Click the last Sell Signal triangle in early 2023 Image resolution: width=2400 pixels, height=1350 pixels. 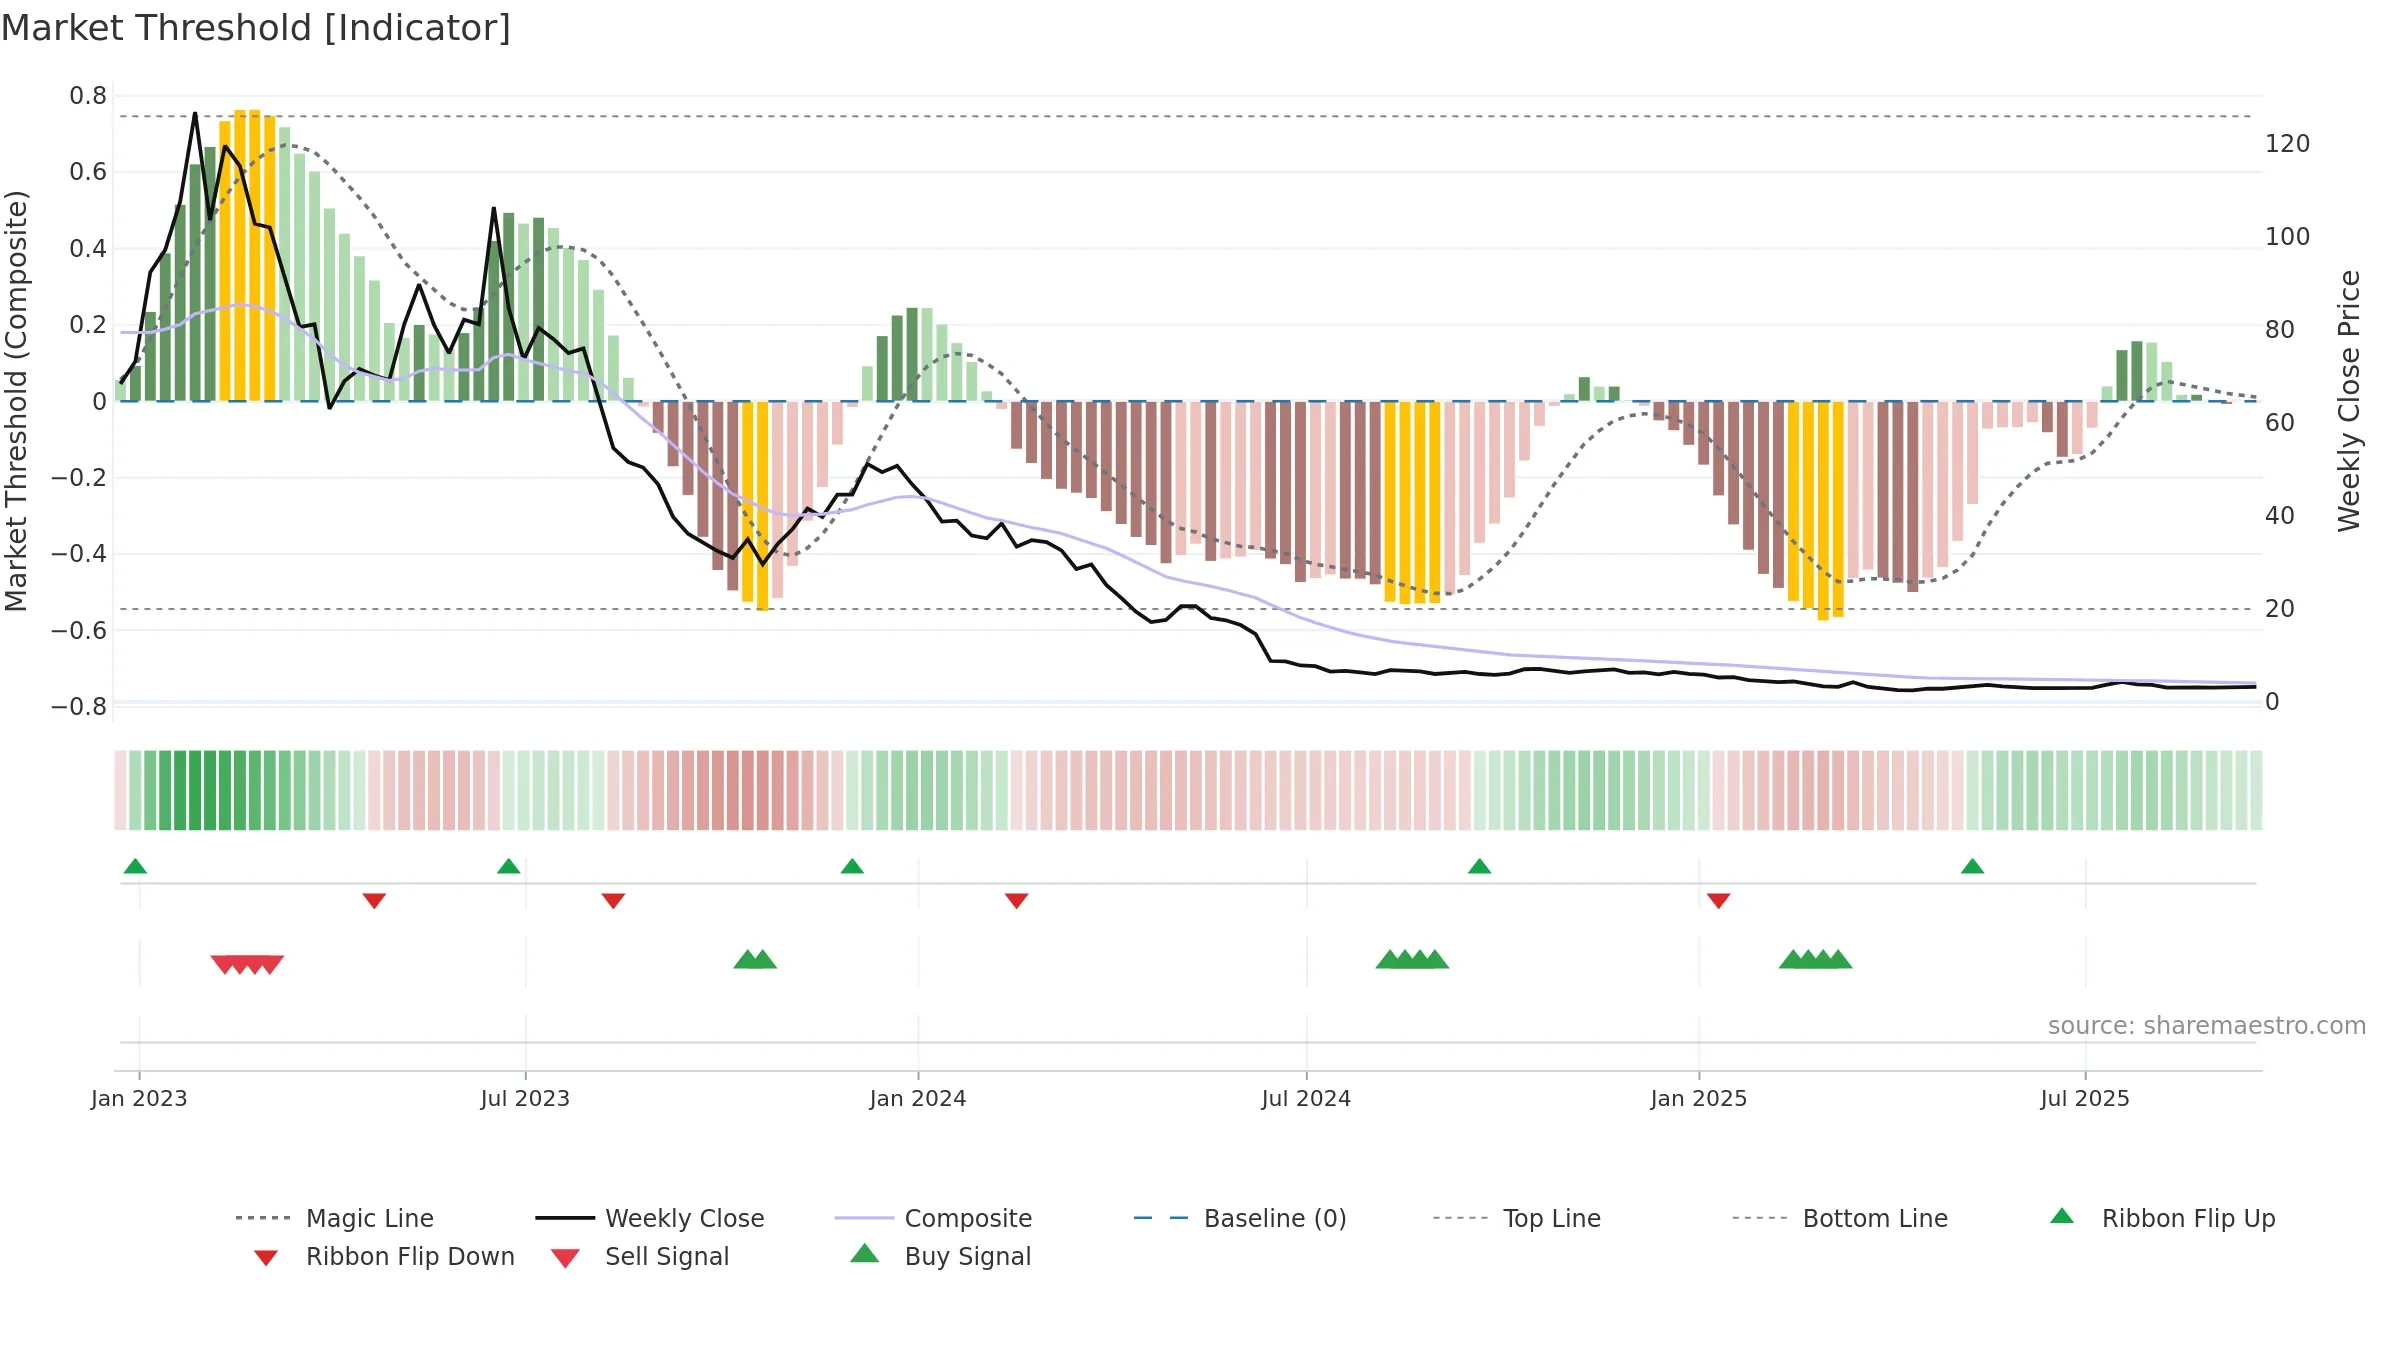tap(270, 964)
